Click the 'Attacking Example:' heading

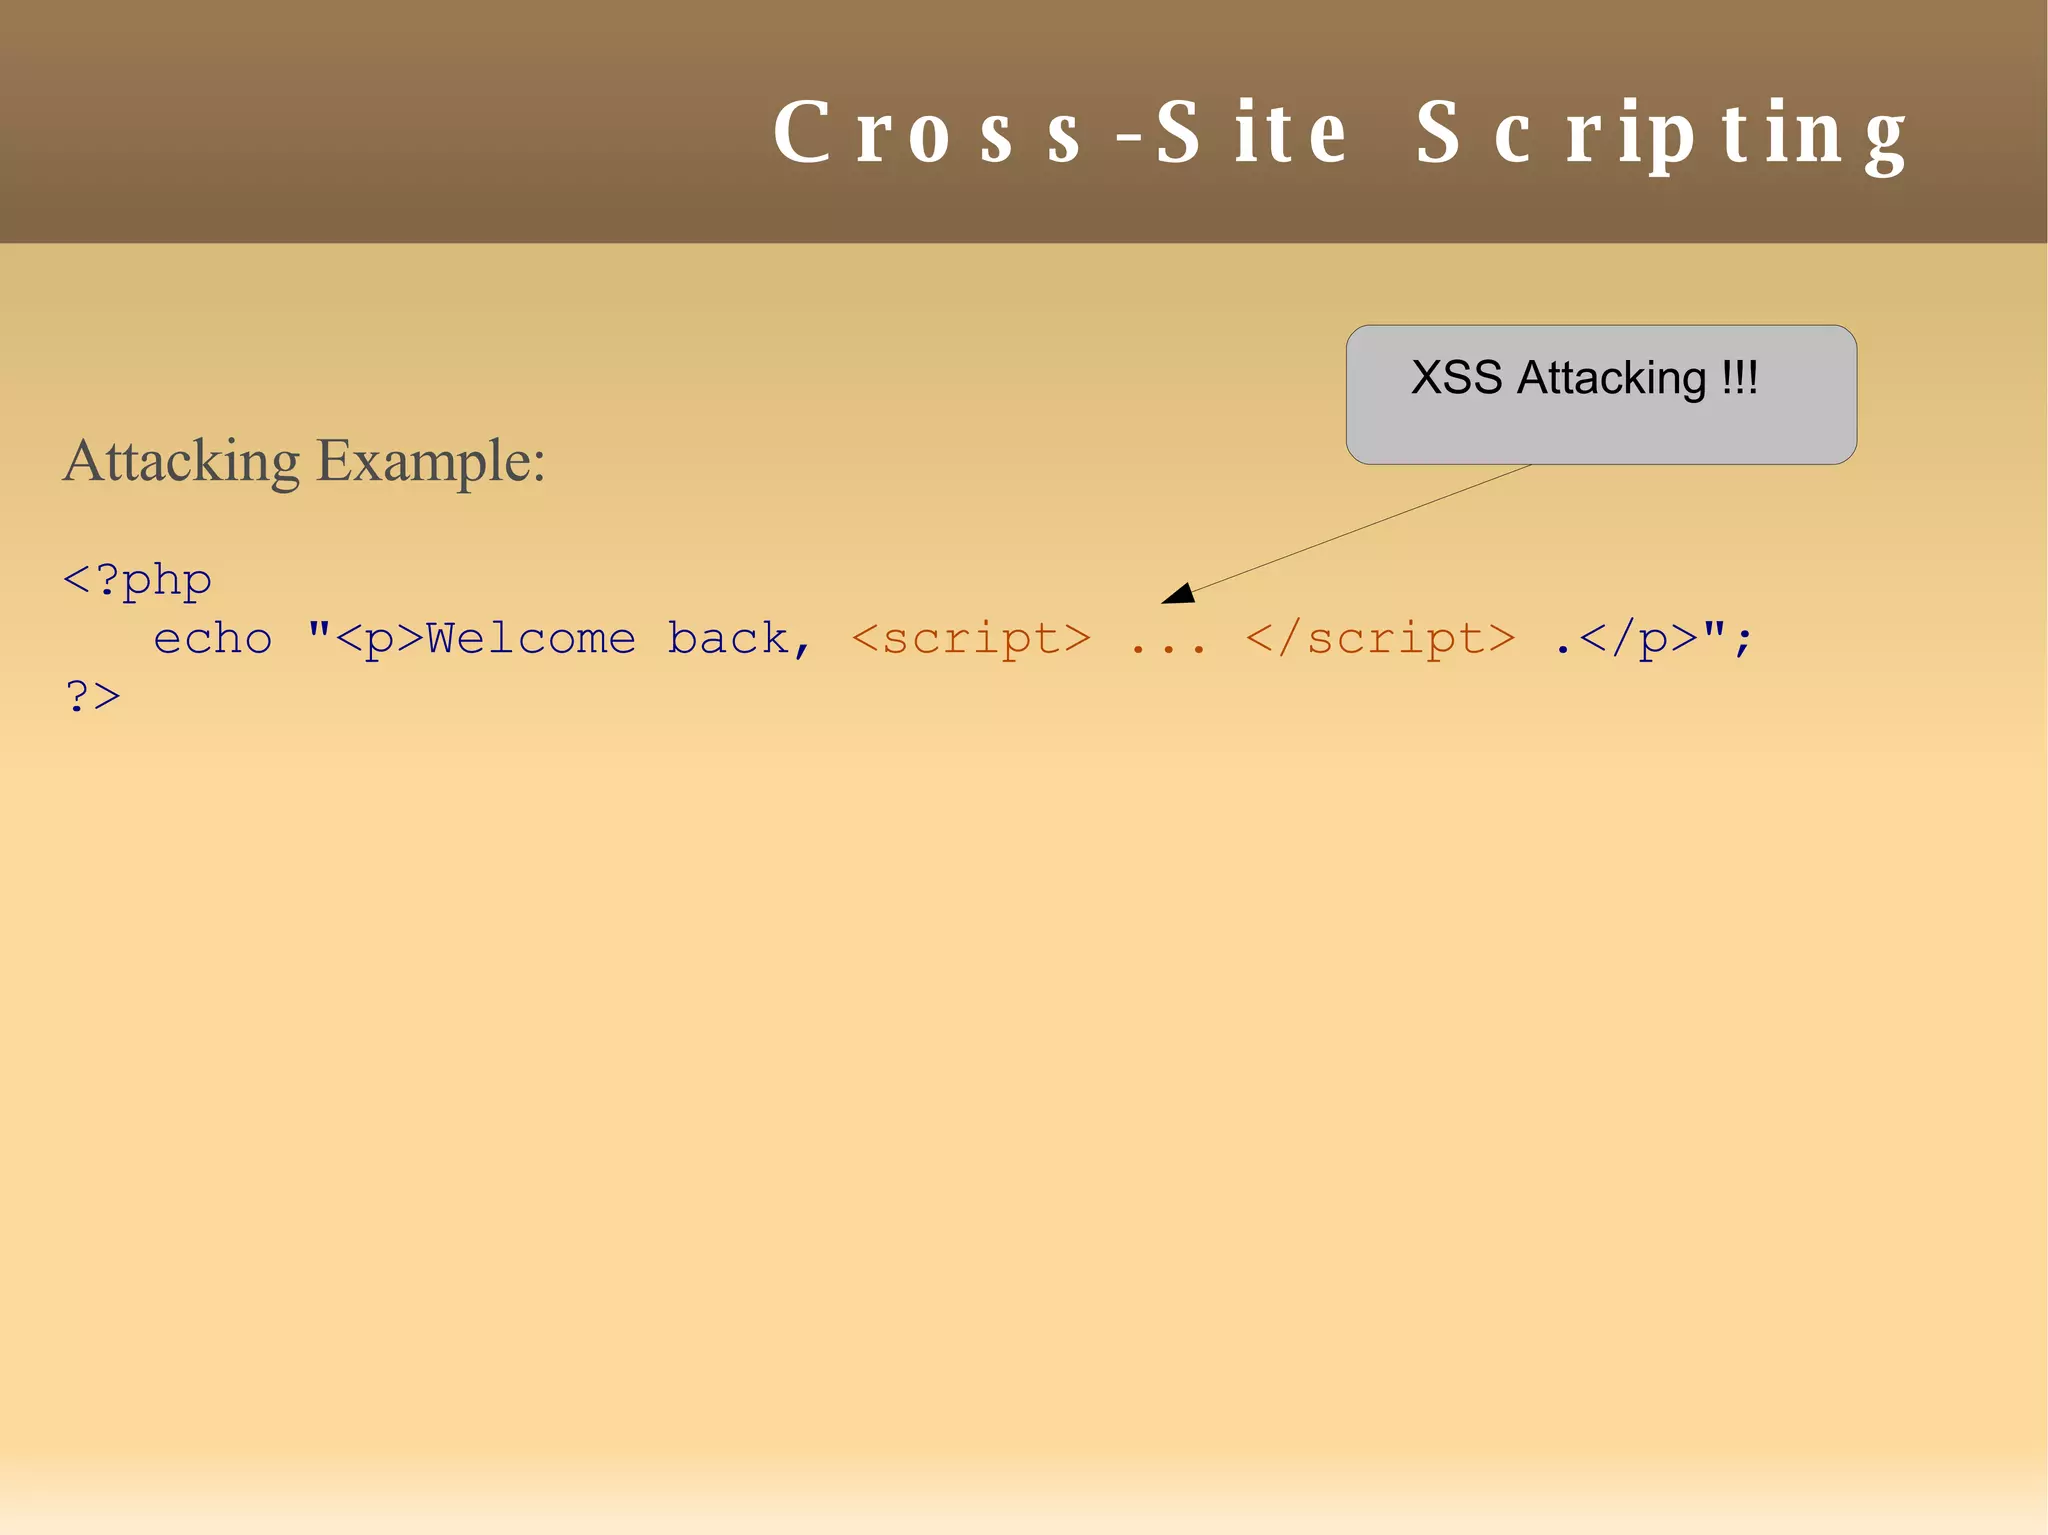coord(304,461)
